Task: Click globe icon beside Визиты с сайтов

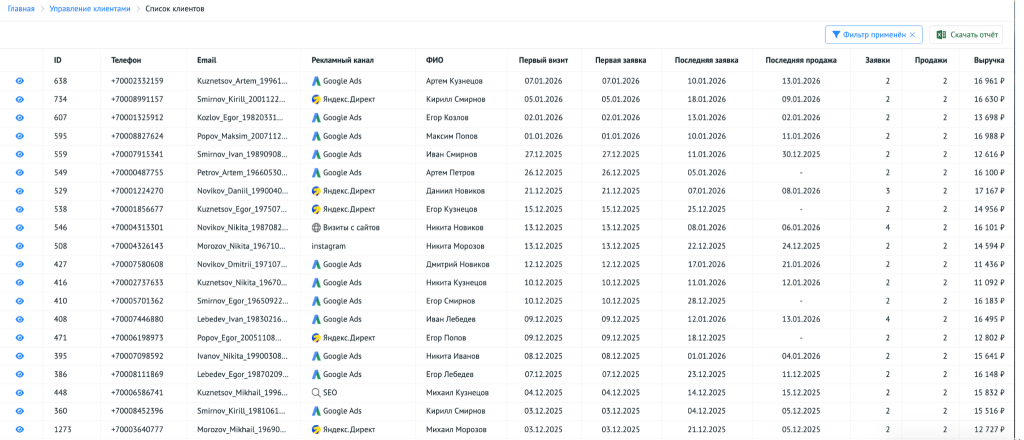Action: coord(316,228)
